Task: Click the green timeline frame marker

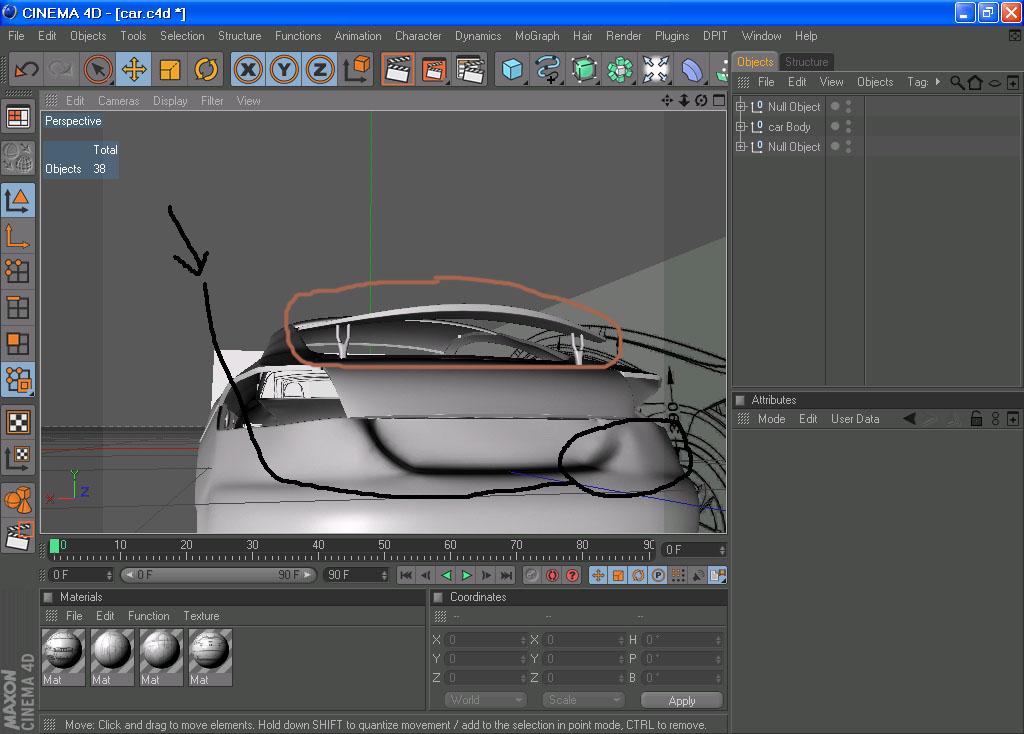Action: [55, 546]
